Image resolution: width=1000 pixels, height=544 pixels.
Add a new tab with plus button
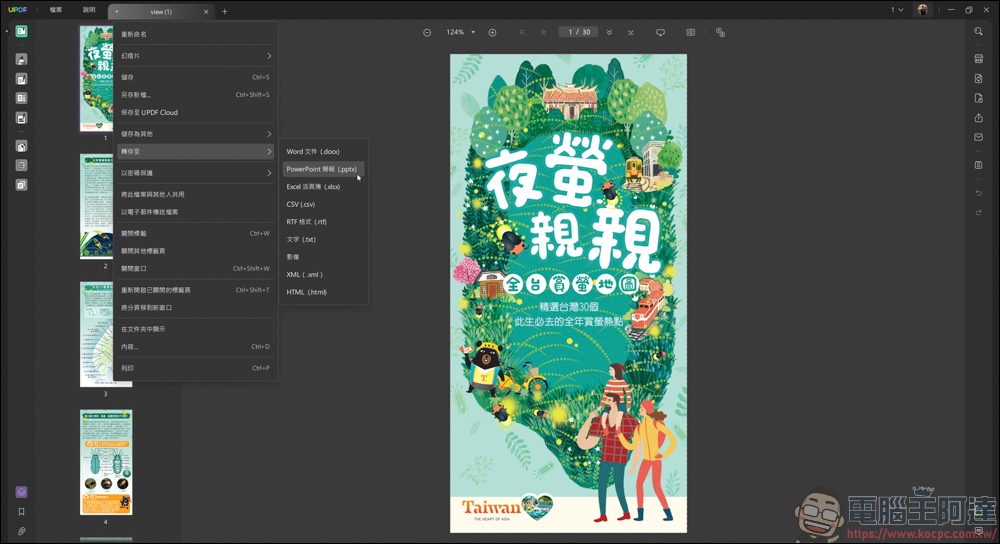point(224,11)
